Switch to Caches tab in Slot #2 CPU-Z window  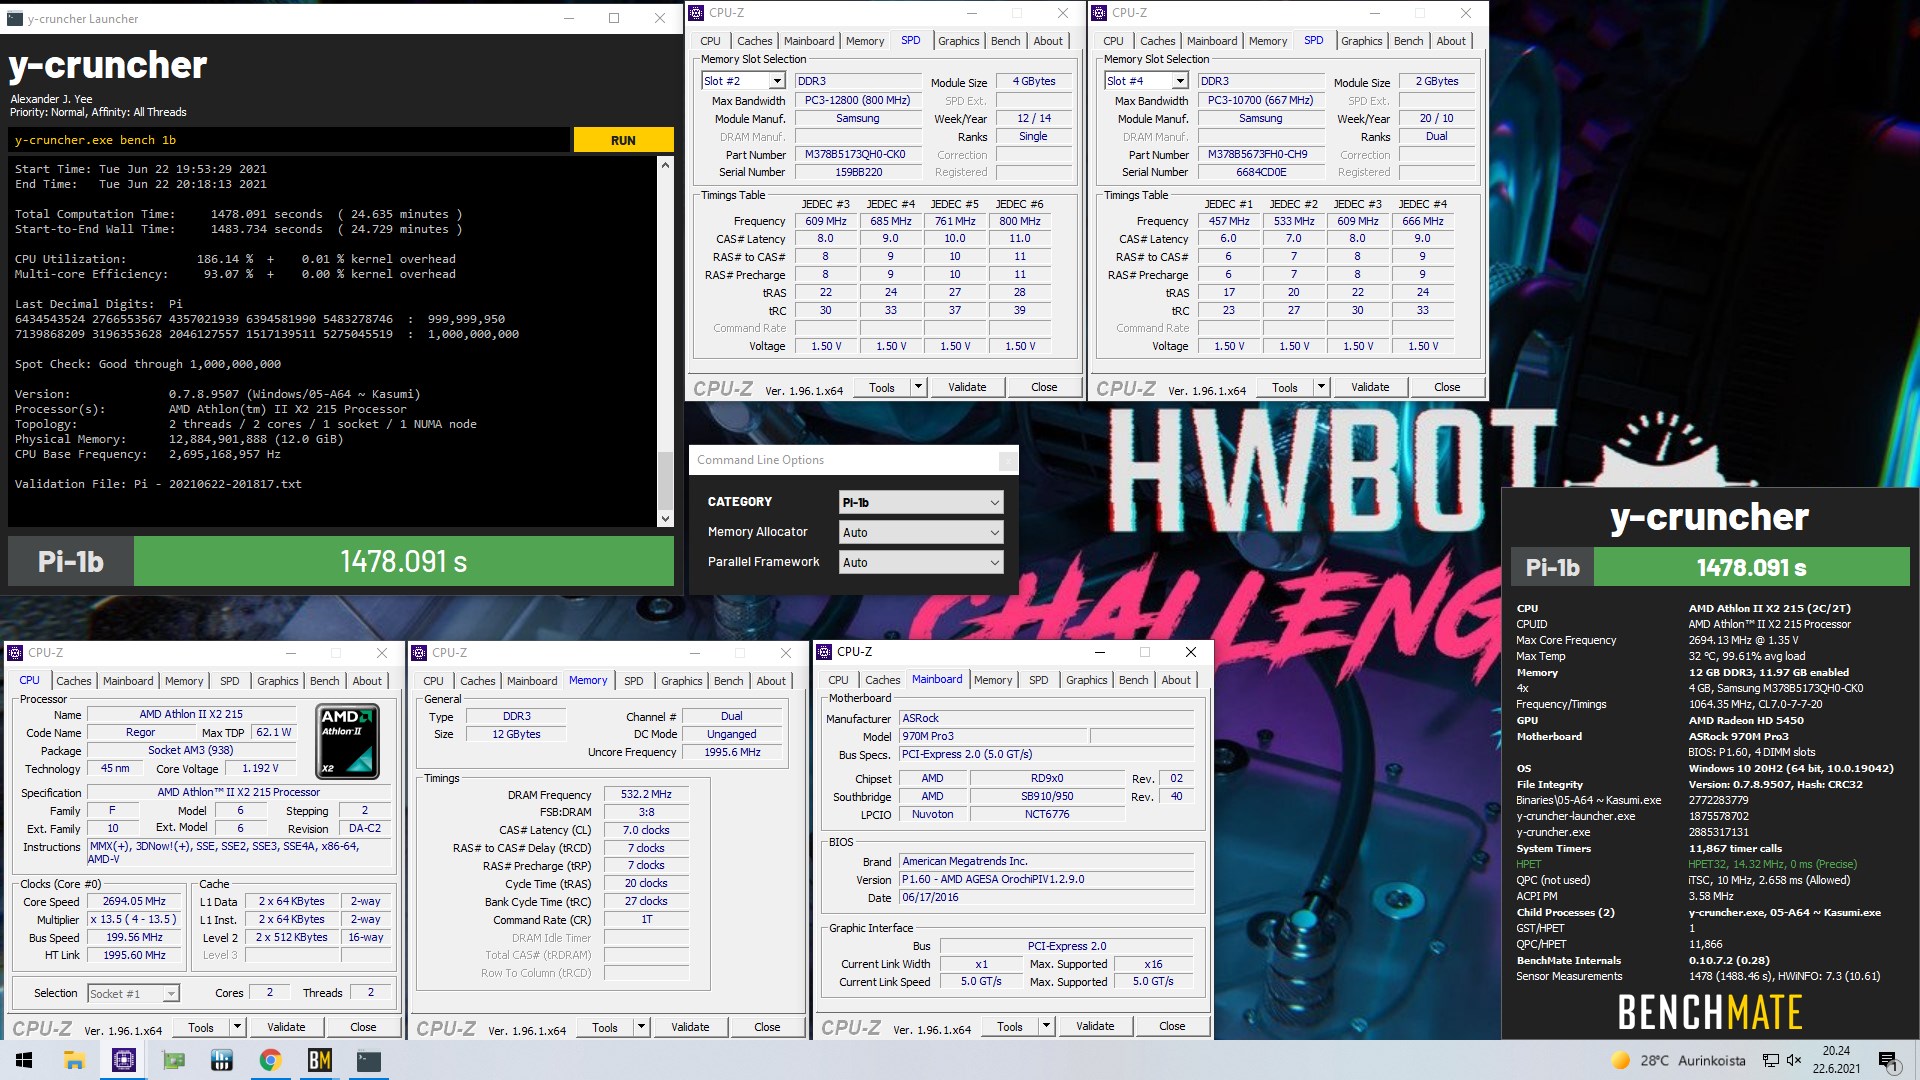tap(754, 41)
